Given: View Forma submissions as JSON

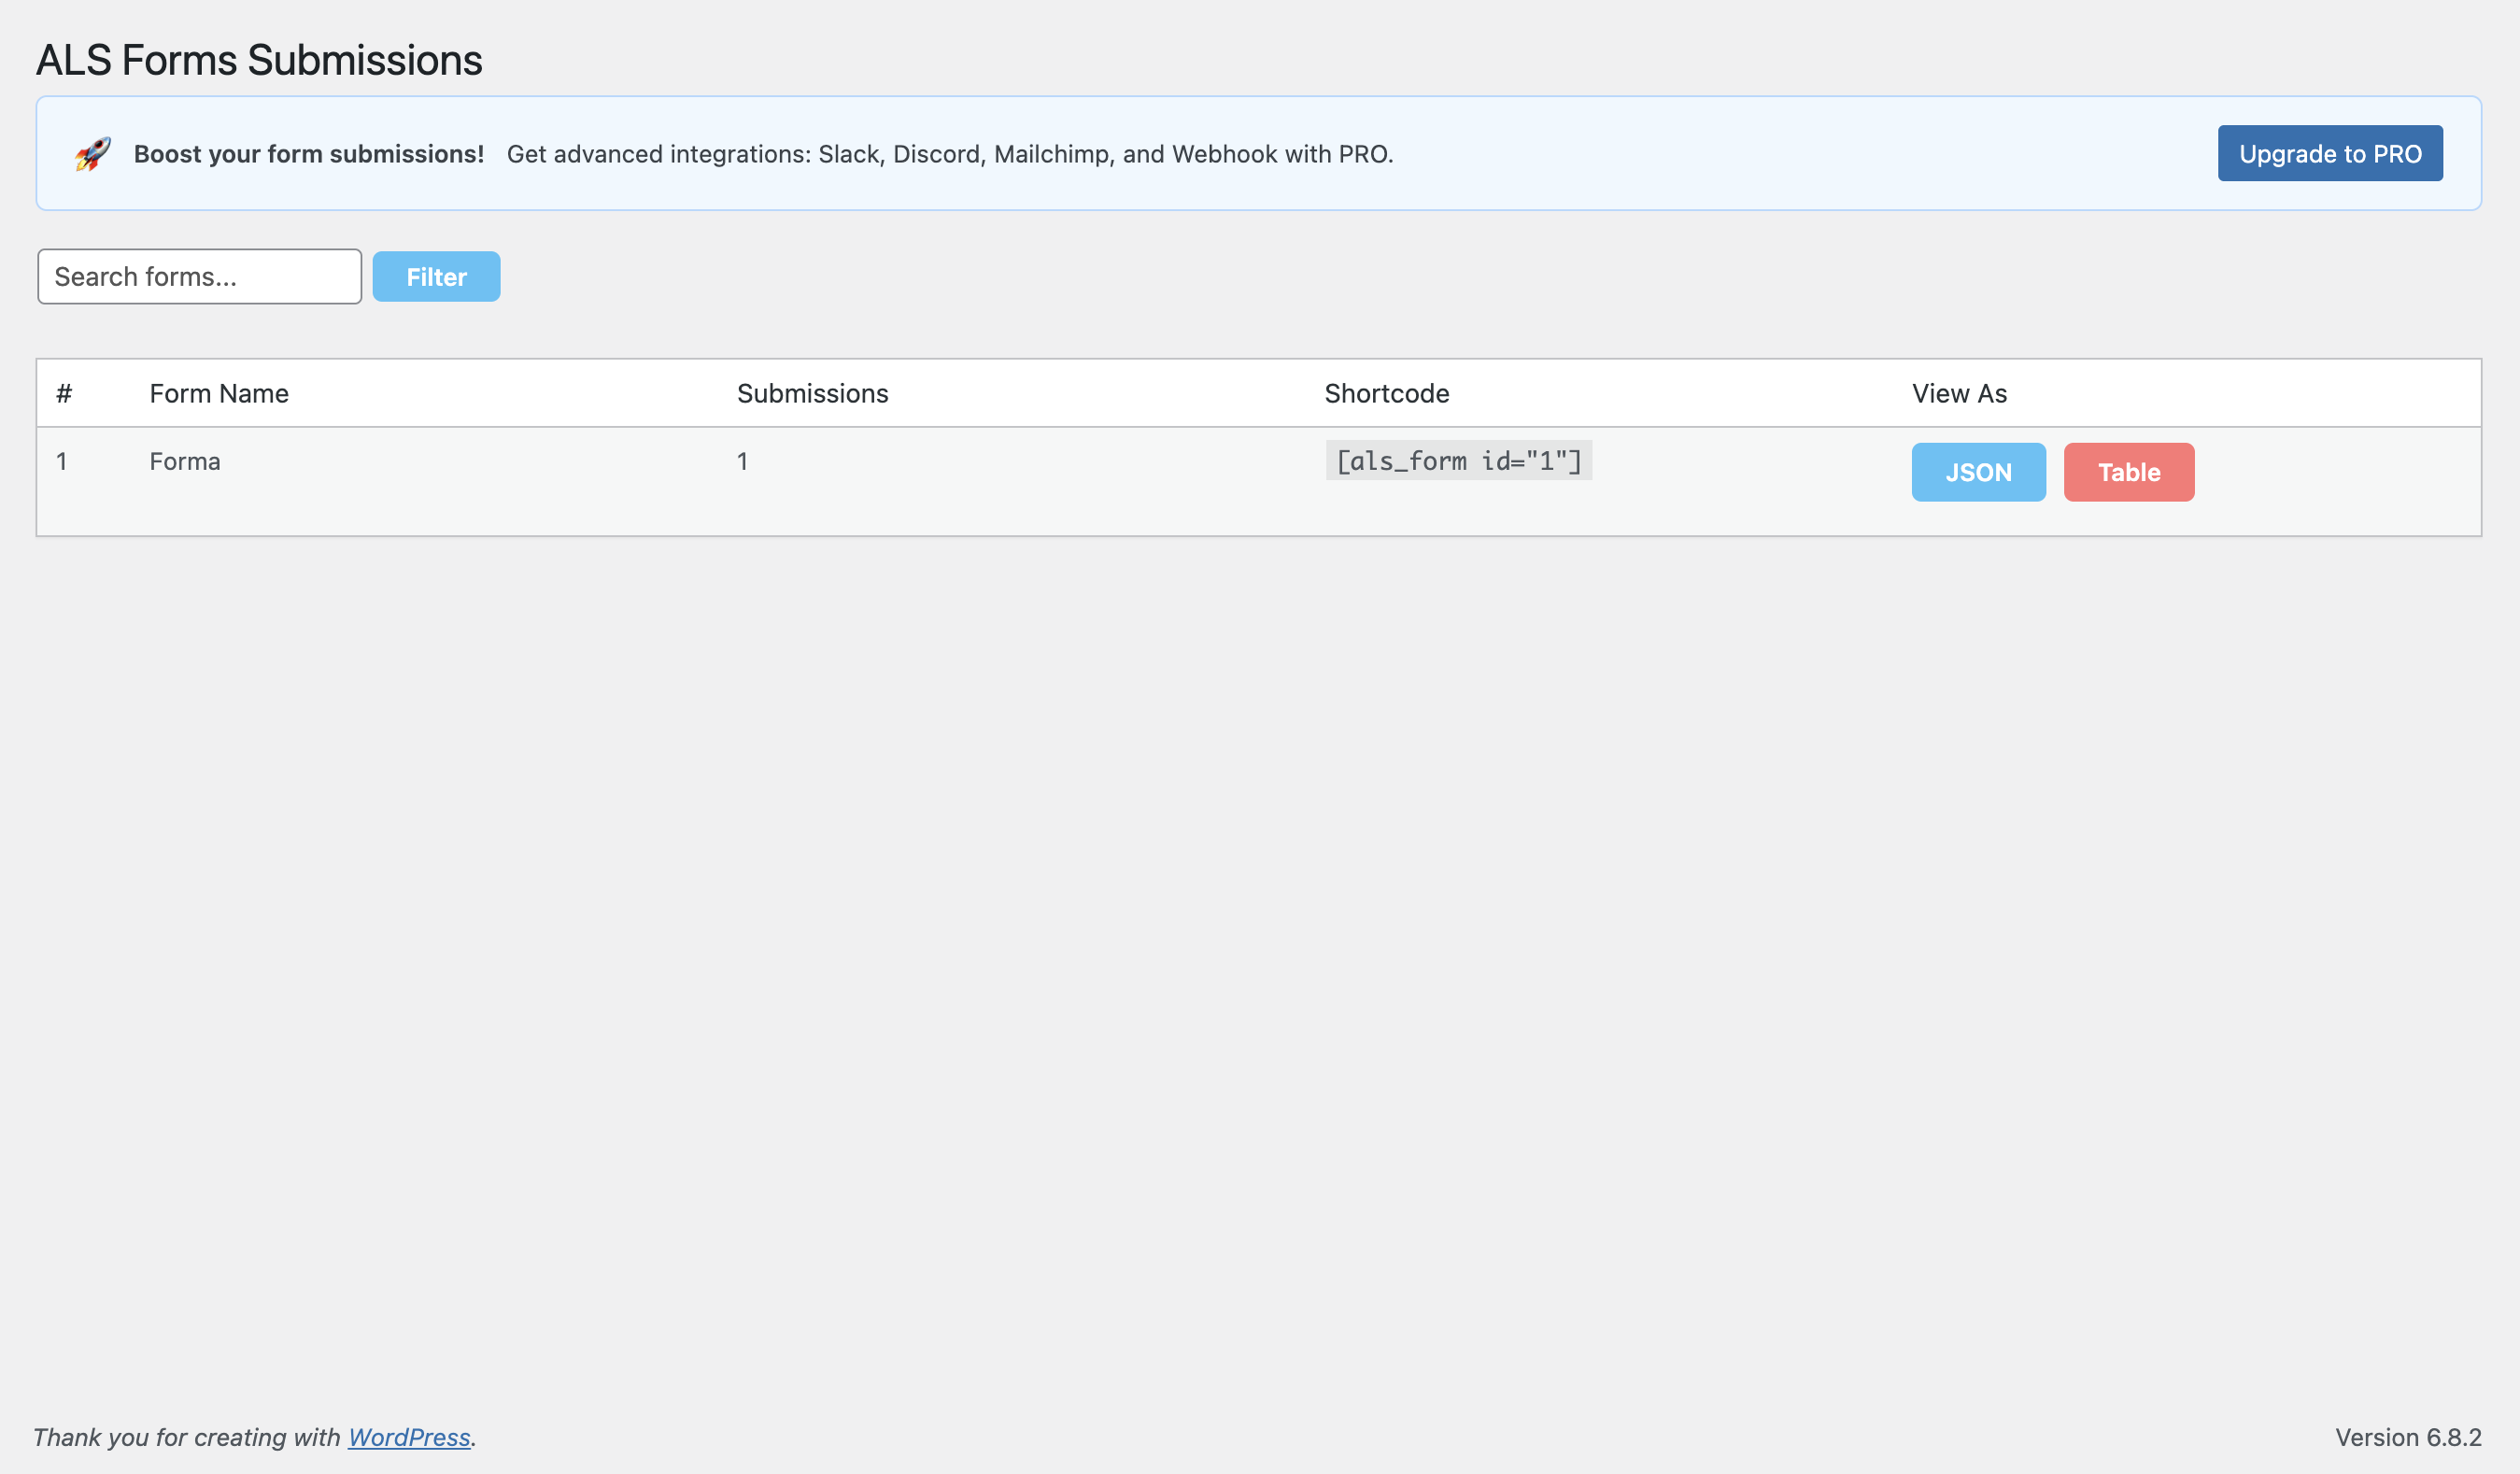Looking at the screenshot, I should pyautogui.click(x=1978, y=472).
